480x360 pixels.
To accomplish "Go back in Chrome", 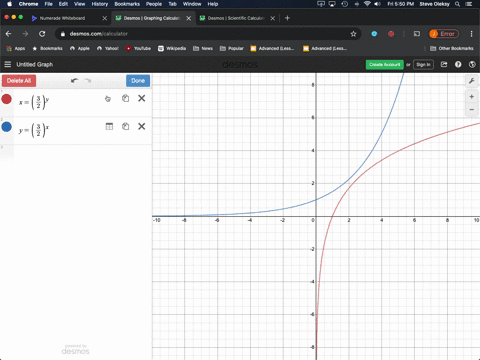I will pyautogui.click(x=9, y=34).
